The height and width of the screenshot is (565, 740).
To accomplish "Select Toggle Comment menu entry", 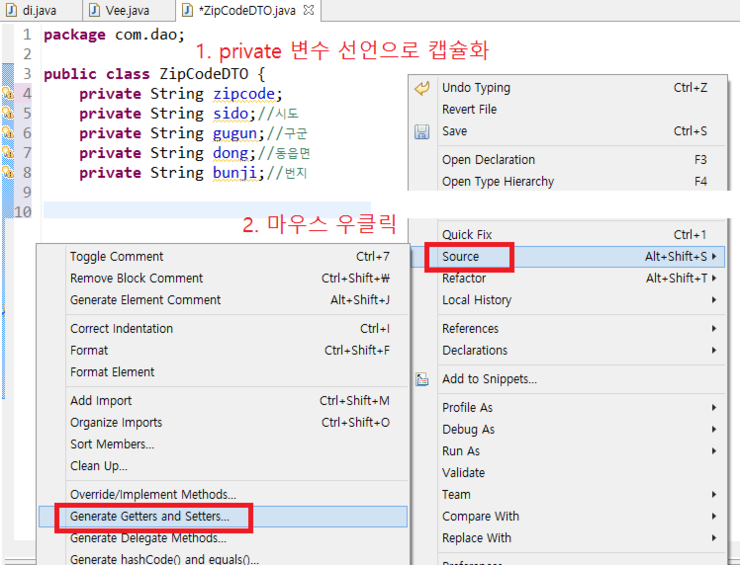I will point(117,257).
